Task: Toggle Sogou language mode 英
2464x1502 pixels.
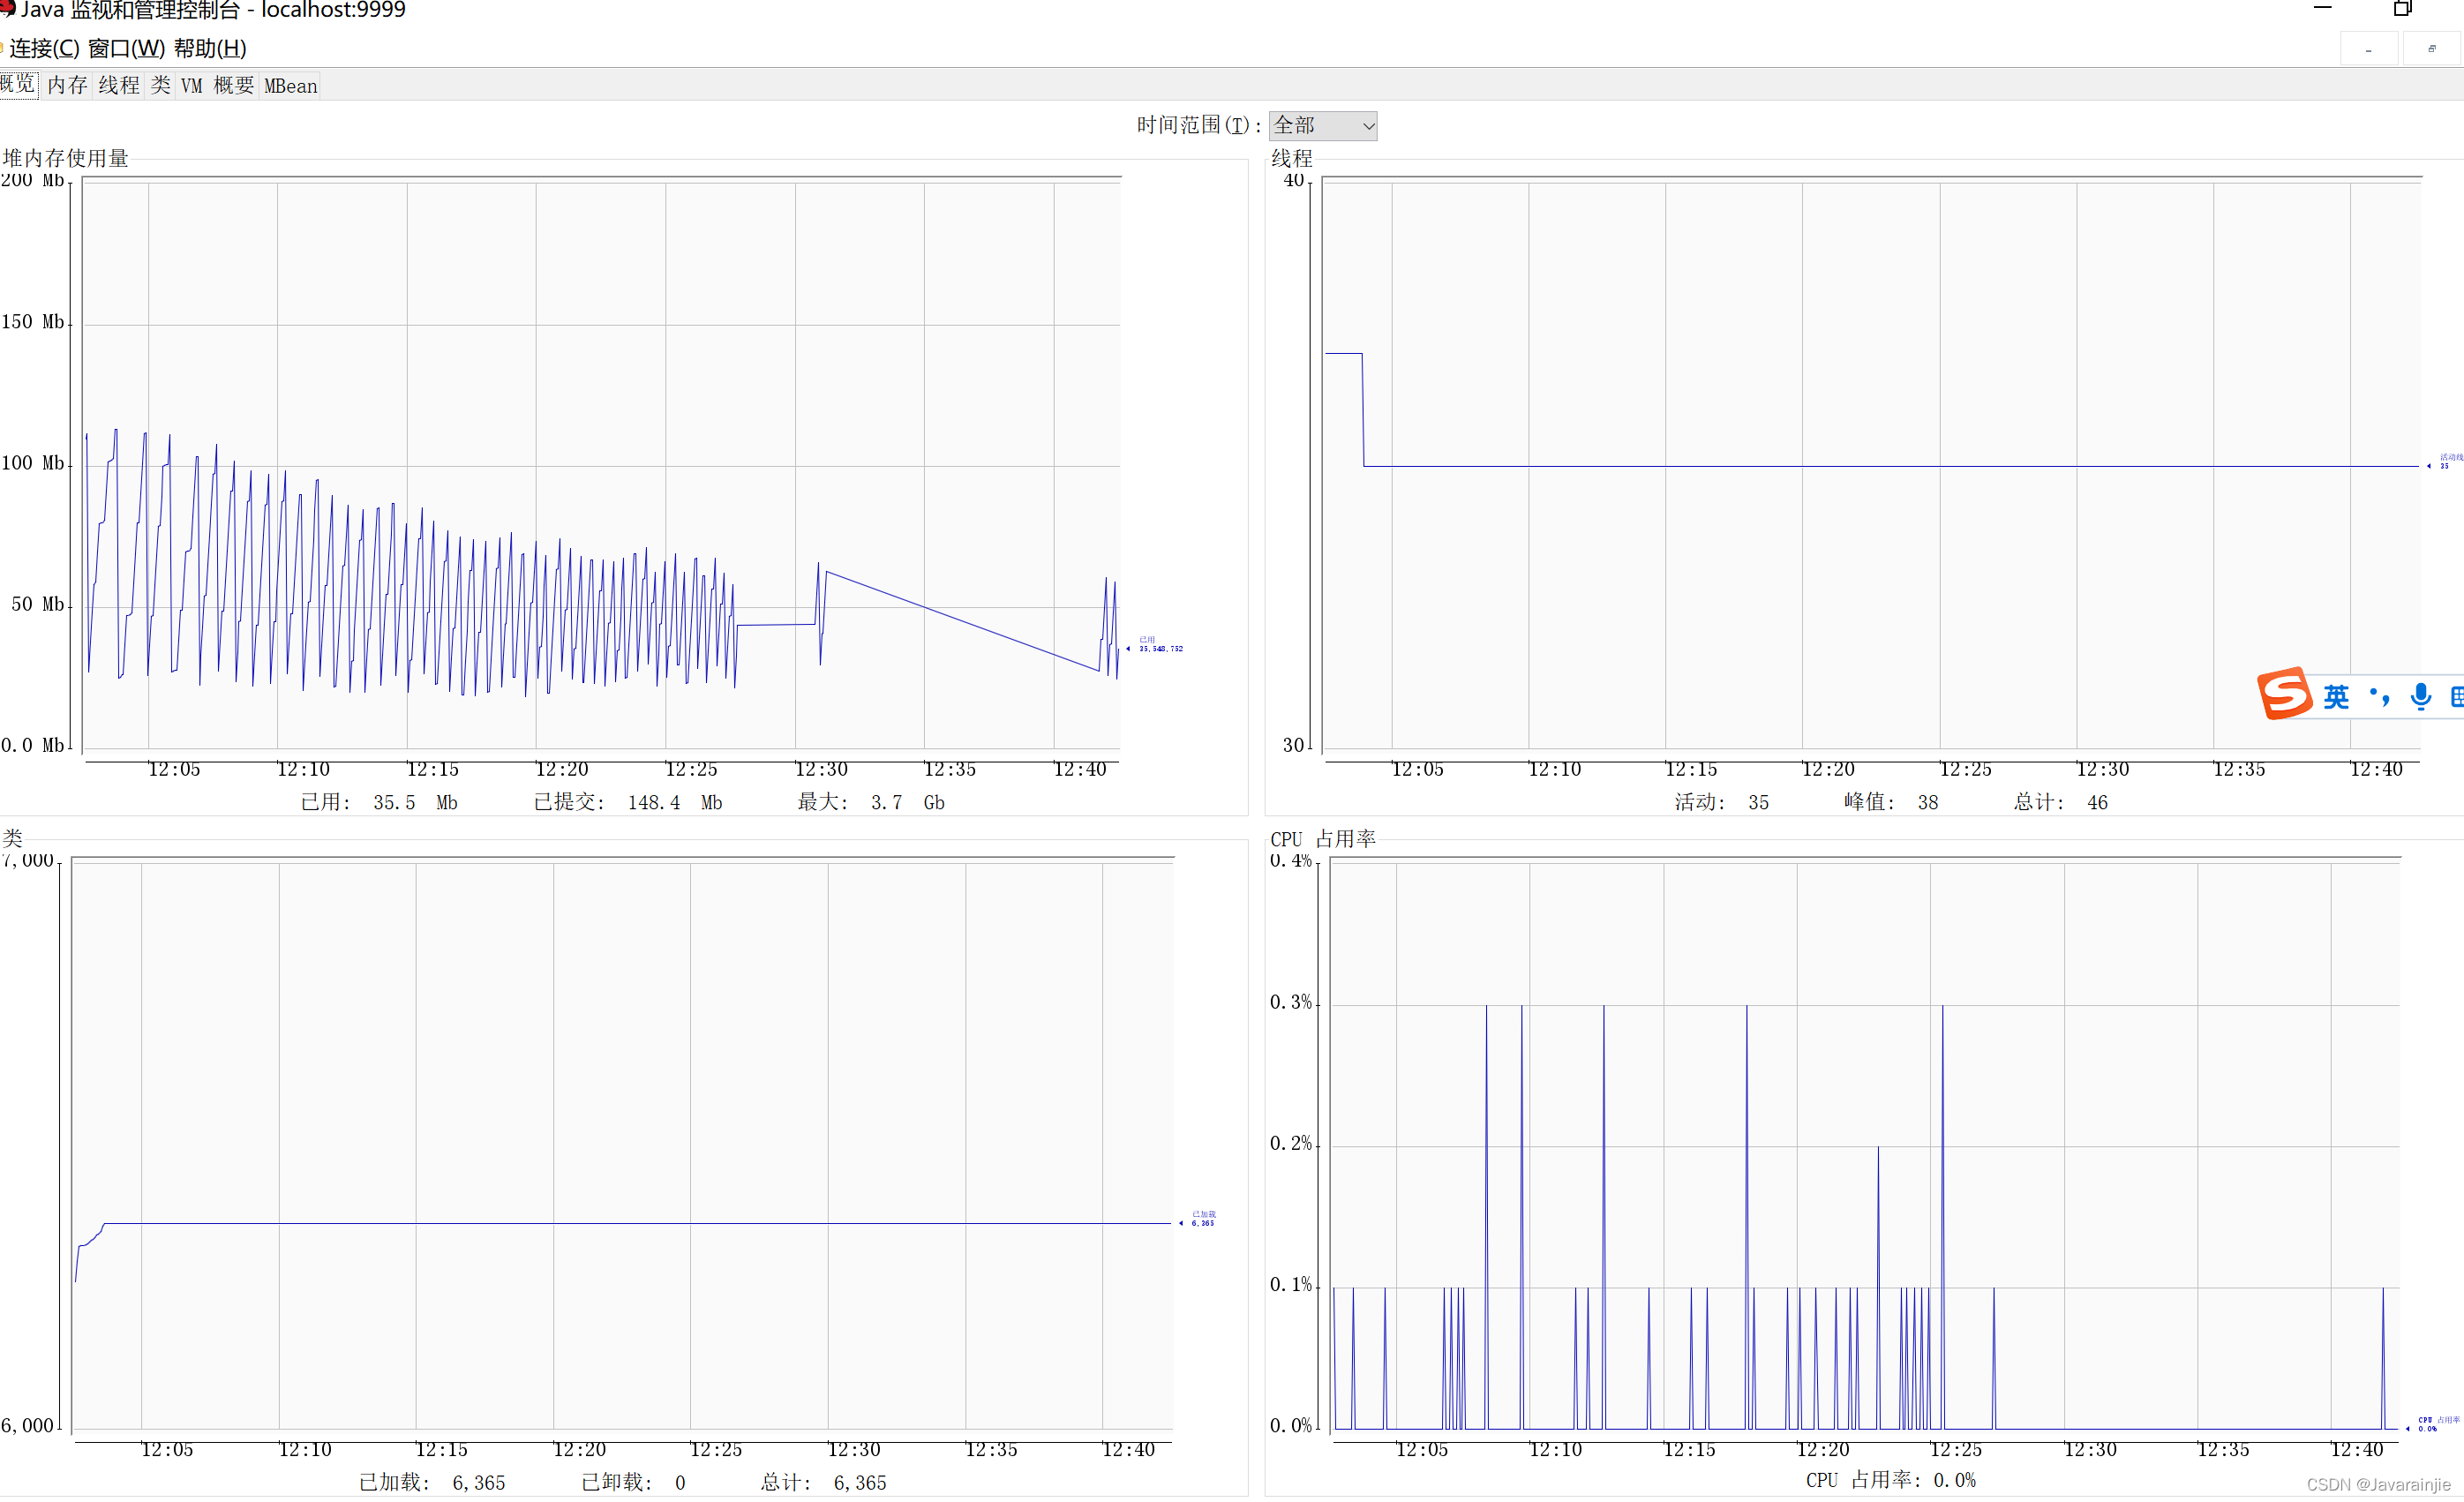Action: pos(2336,696)
